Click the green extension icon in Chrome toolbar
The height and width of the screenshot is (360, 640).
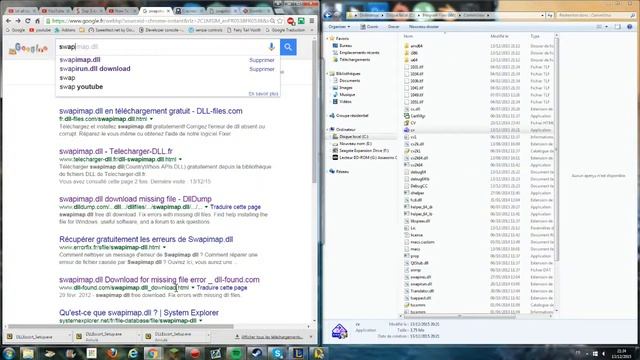(x=301, y=21)
